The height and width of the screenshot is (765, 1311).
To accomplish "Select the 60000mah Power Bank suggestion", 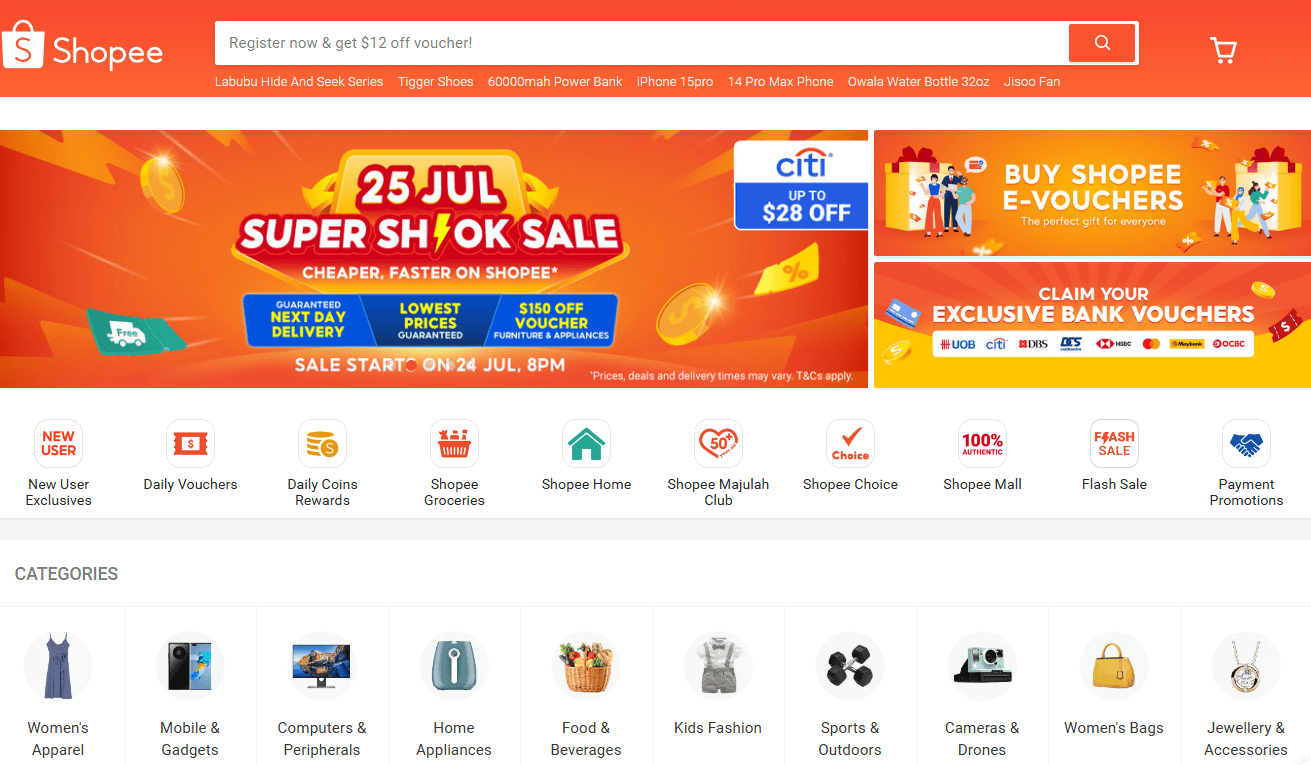I will [555, 82].
